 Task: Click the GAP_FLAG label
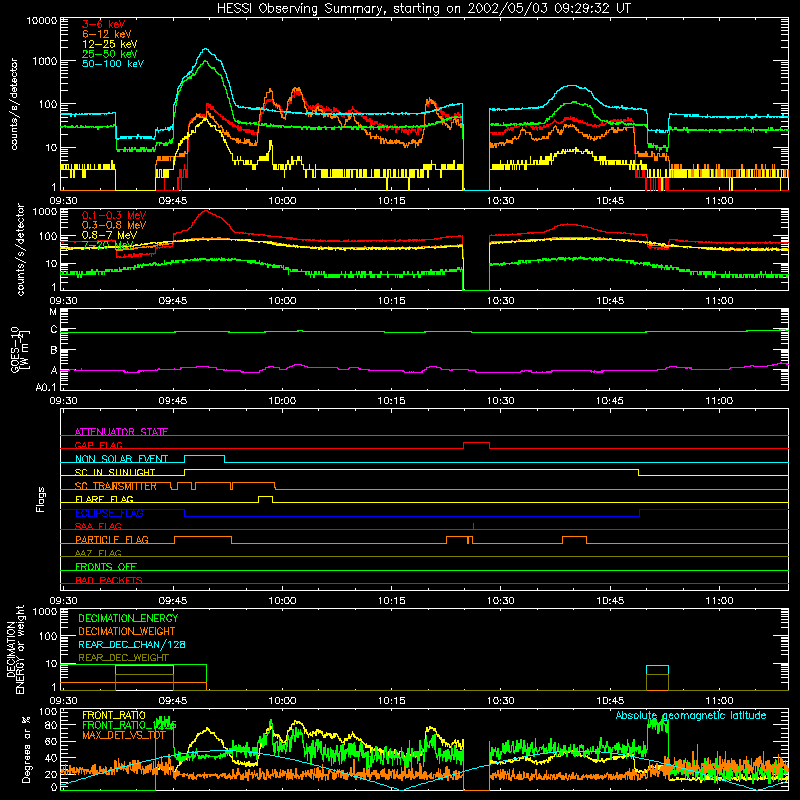tap(98, 445)
